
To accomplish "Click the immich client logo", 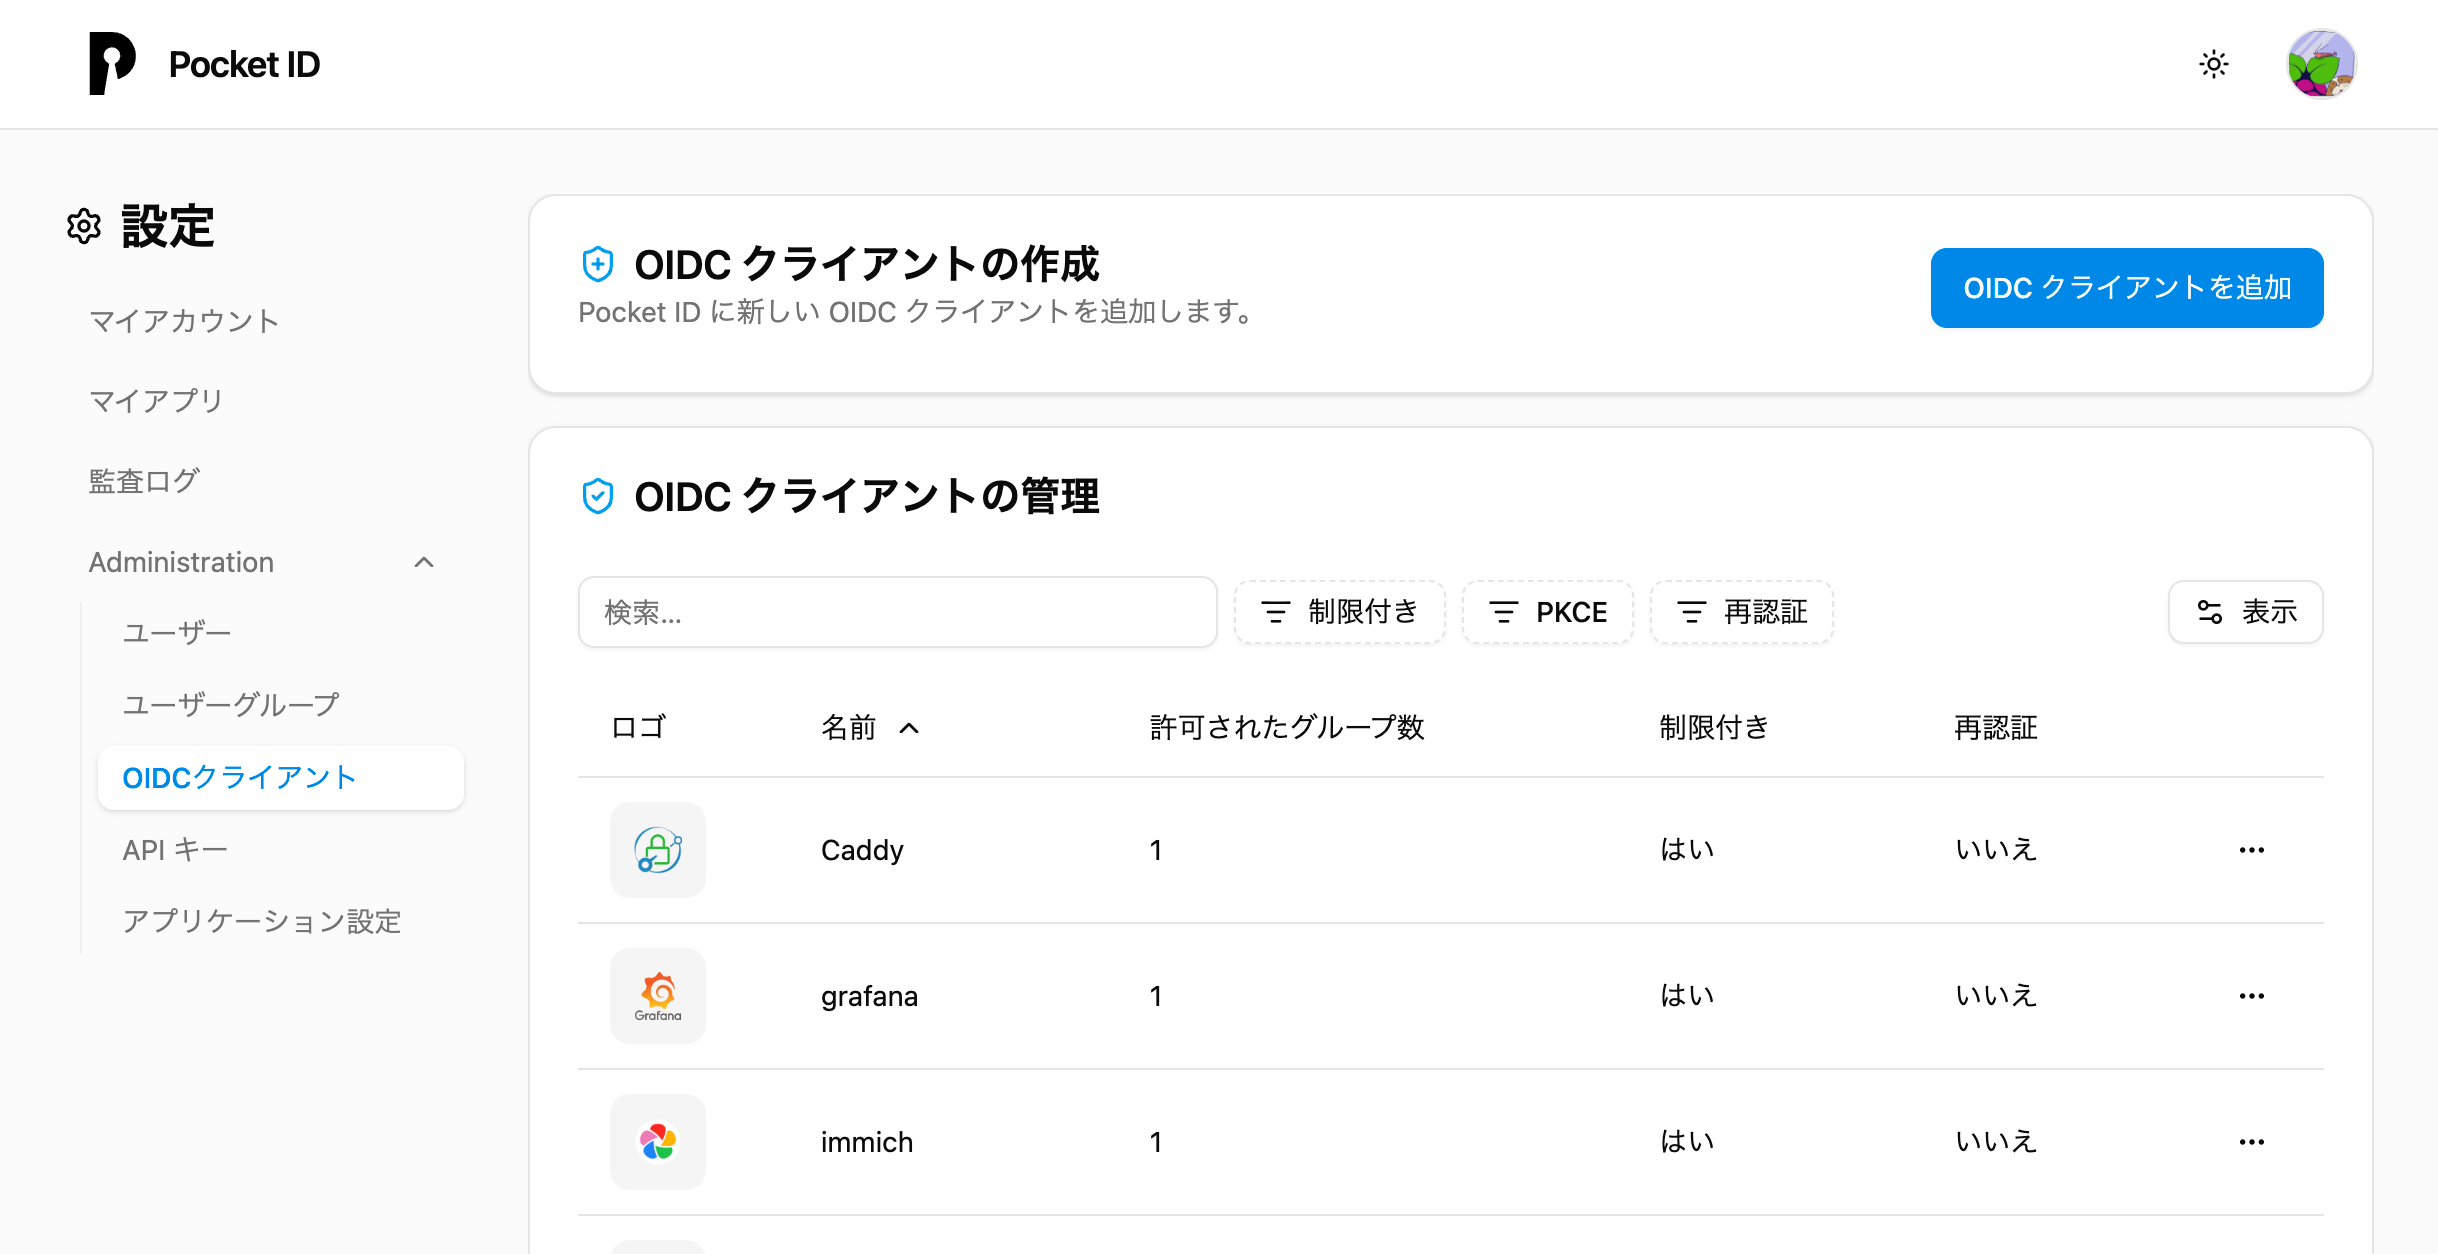I will point(657,1141).
